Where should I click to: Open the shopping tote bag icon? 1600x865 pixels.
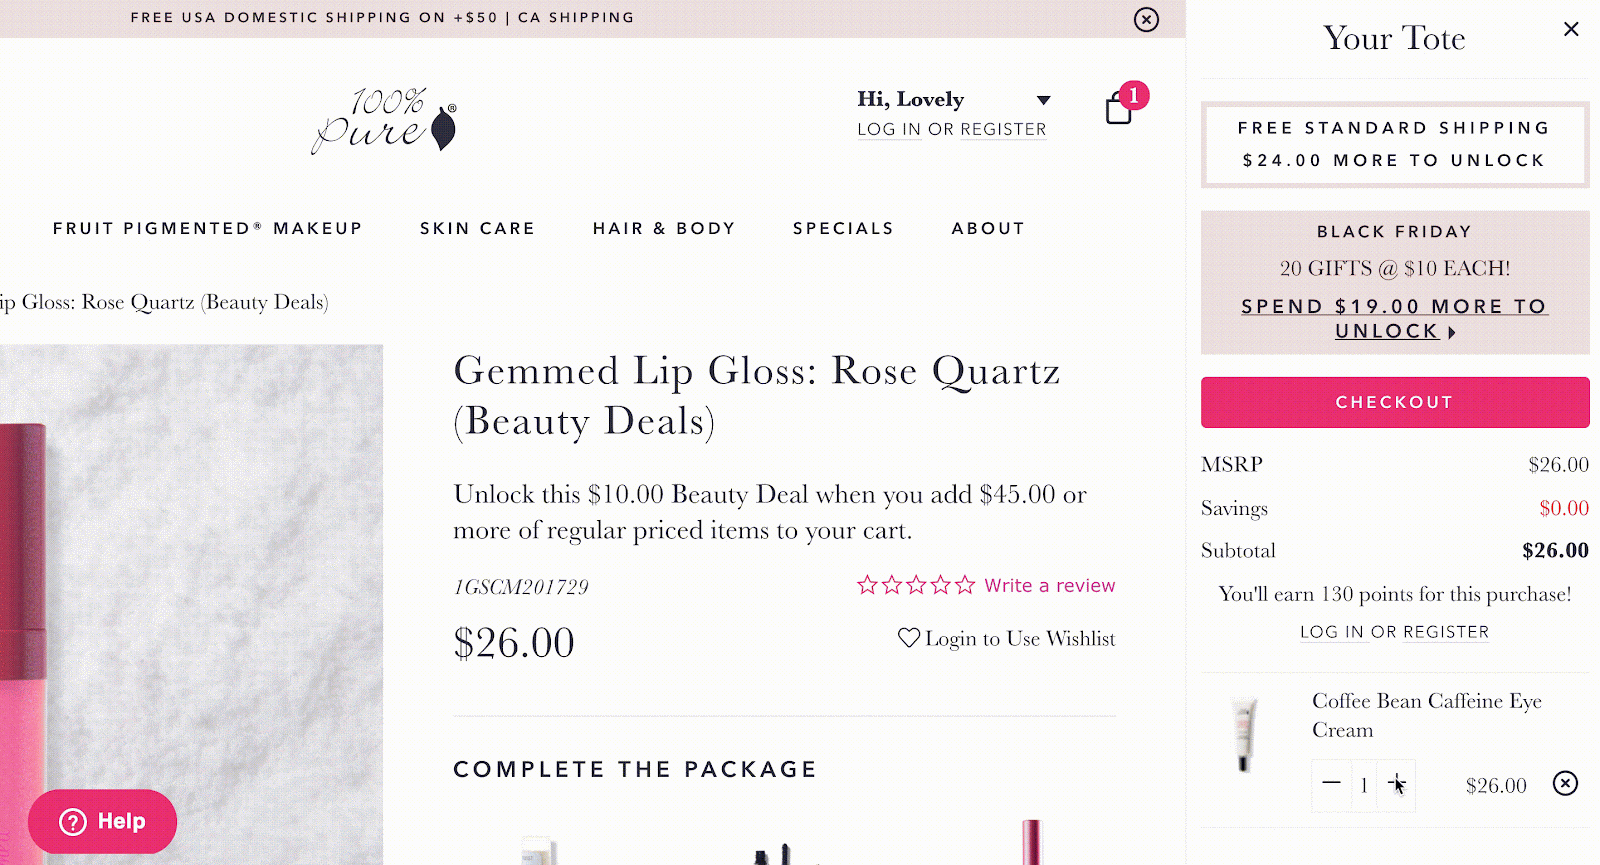click(x=1119, y=108)
